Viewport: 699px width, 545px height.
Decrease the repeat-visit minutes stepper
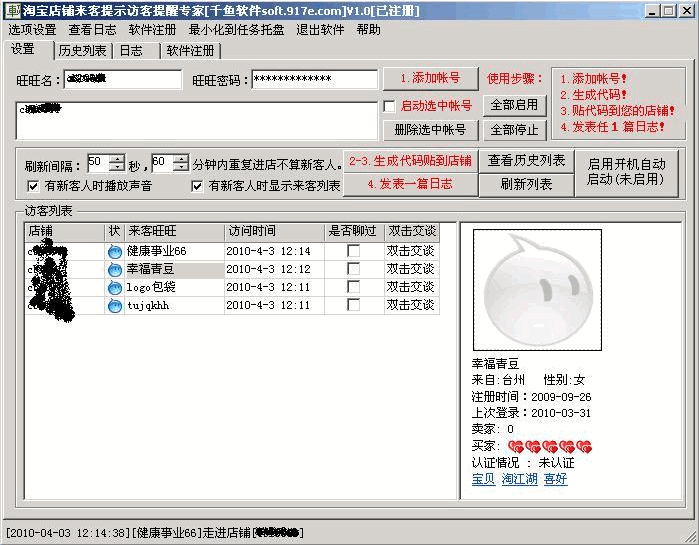click(181, 167)
